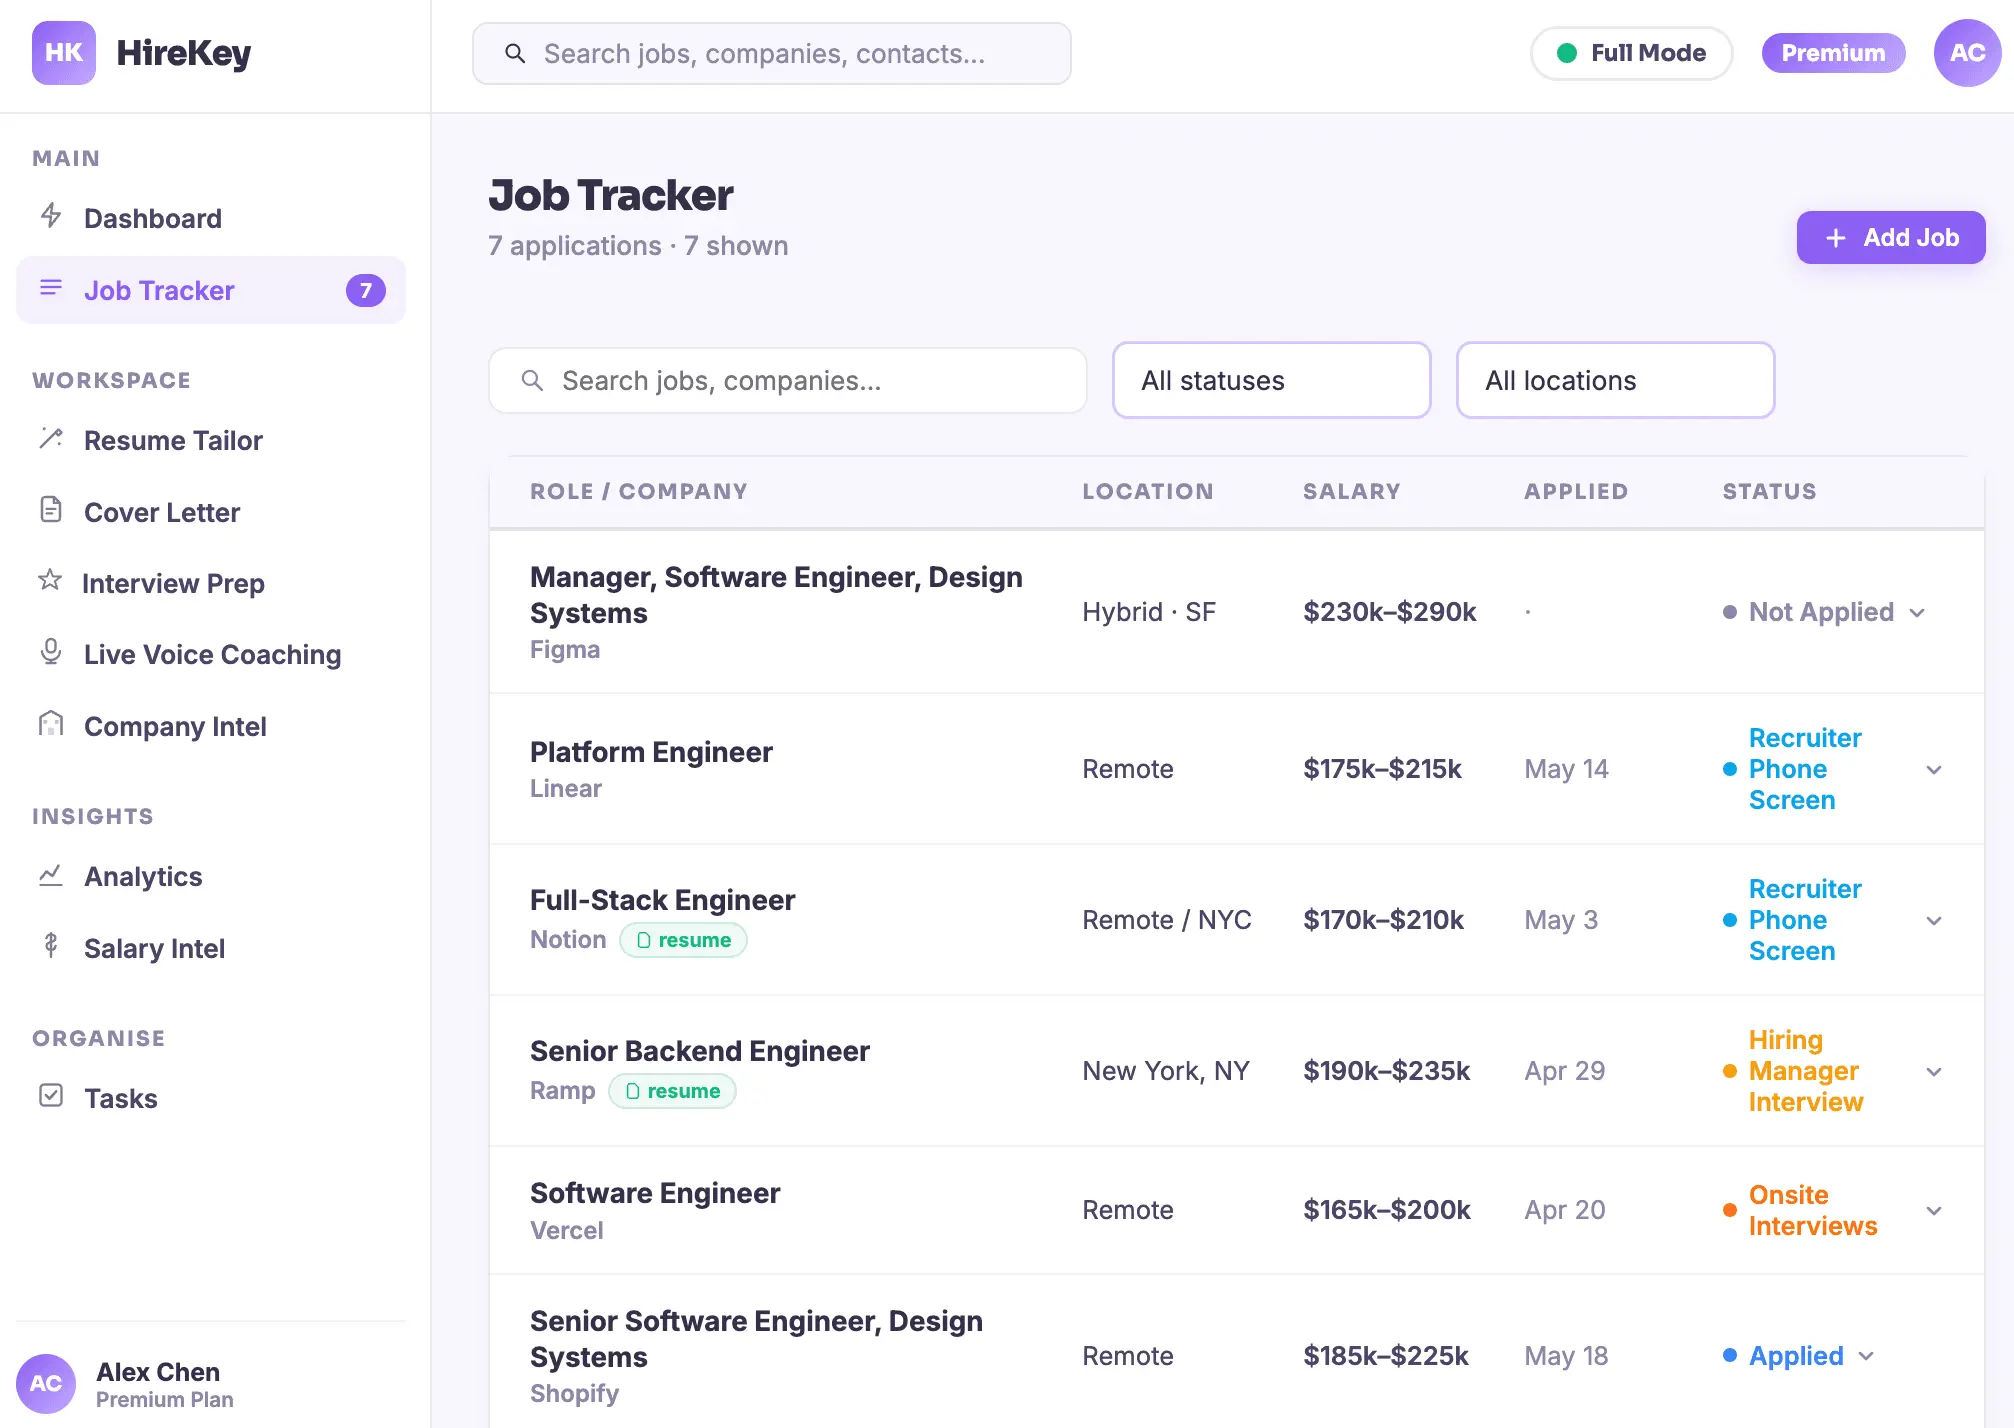
Task: Click the magnifier icon in job filter search
Action: (x=533, y=381)
